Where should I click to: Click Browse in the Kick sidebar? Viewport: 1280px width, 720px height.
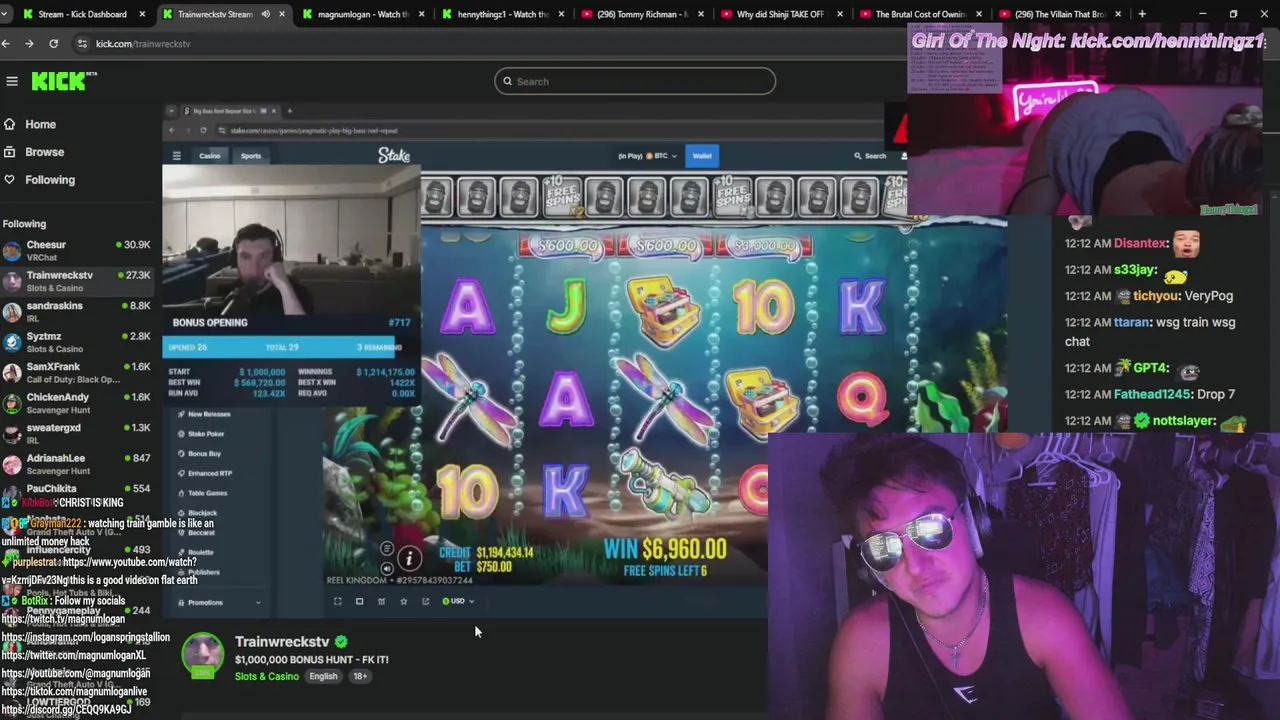pos(45,152)
